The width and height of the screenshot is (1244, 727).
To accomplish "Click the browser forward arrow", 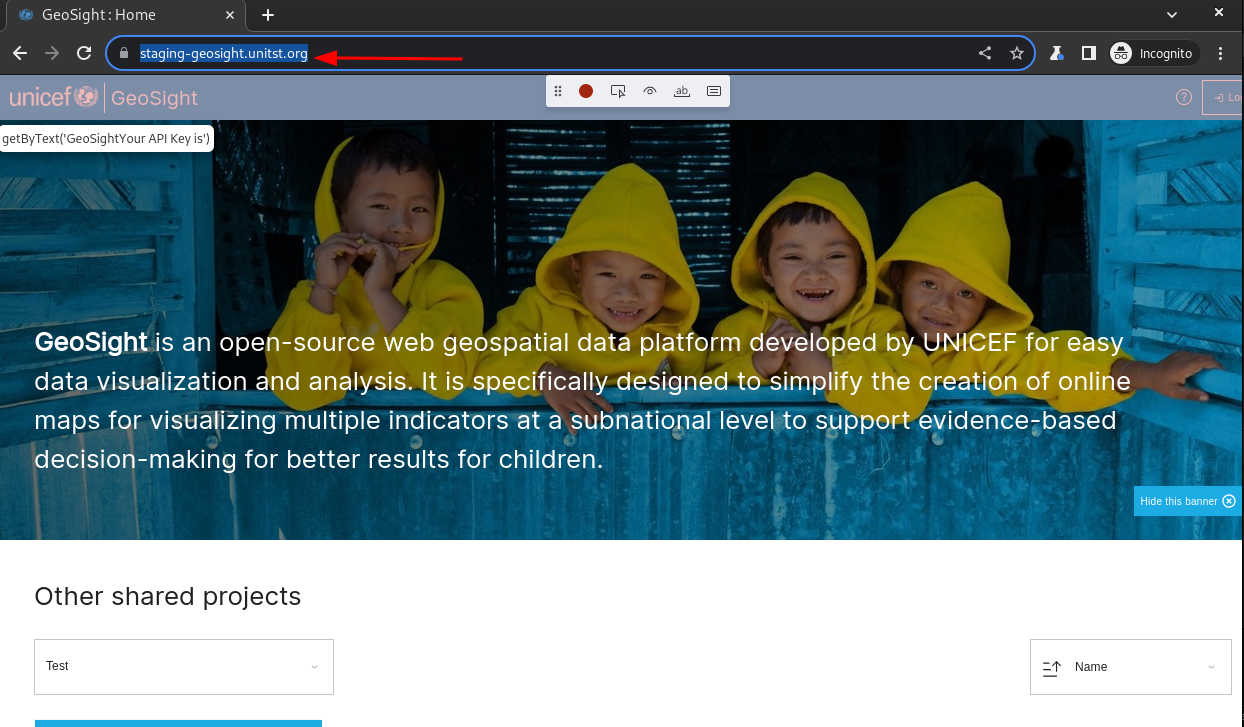I will point(52,53).
